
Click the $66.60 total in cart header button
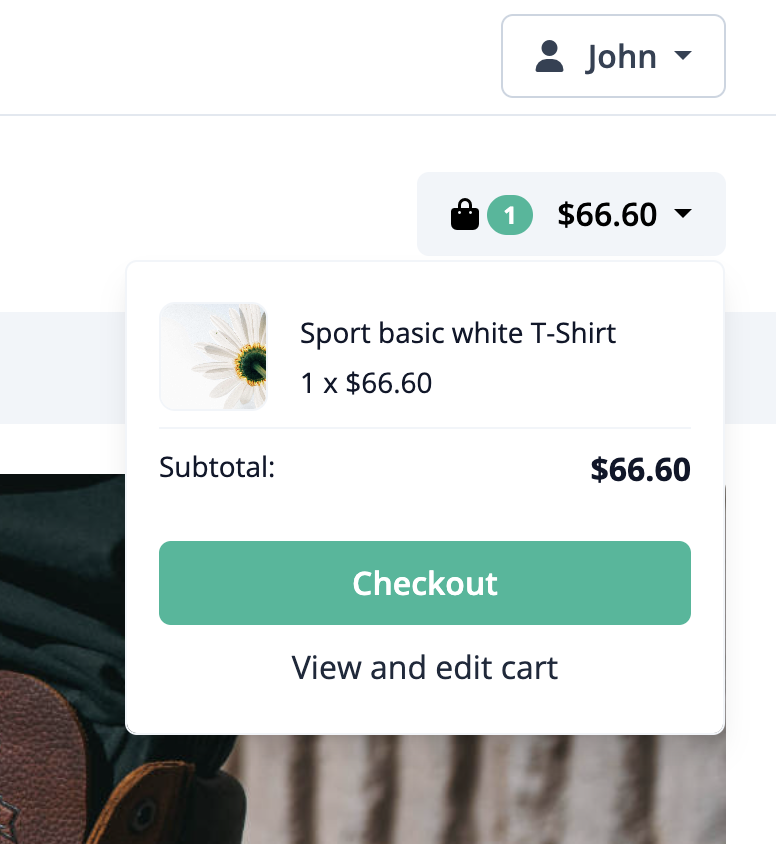tap(607, 215)
